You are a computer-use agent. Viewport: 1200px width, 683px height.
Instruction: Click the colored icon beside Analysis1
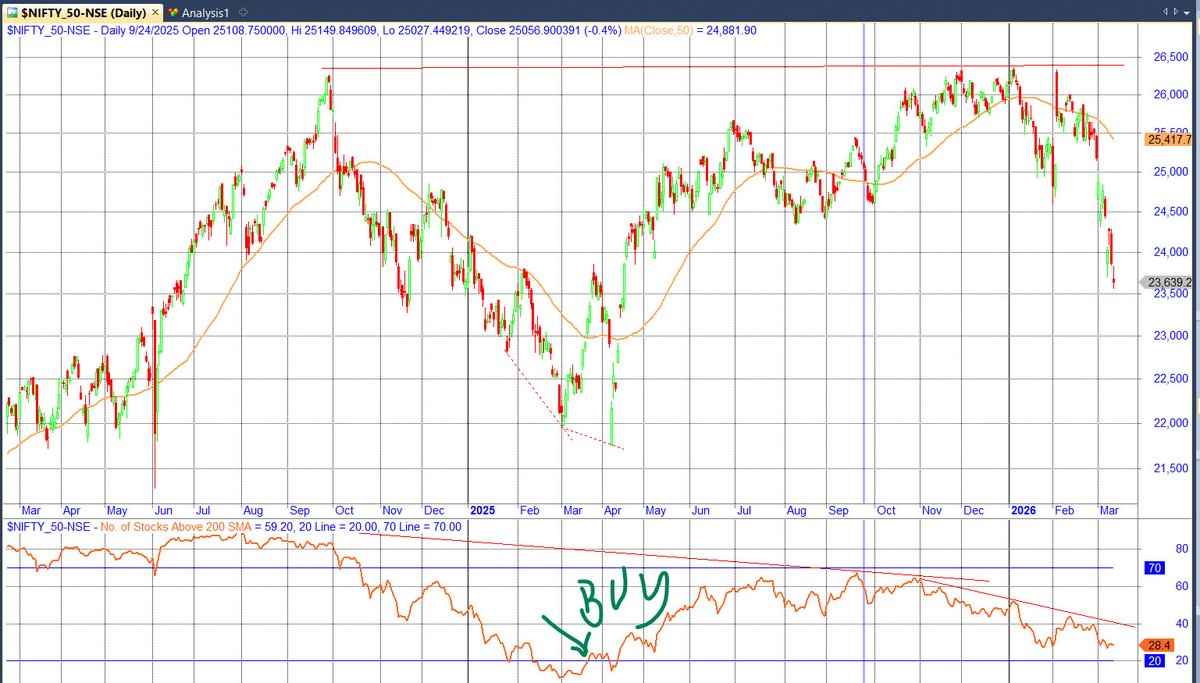click(174, 12)
